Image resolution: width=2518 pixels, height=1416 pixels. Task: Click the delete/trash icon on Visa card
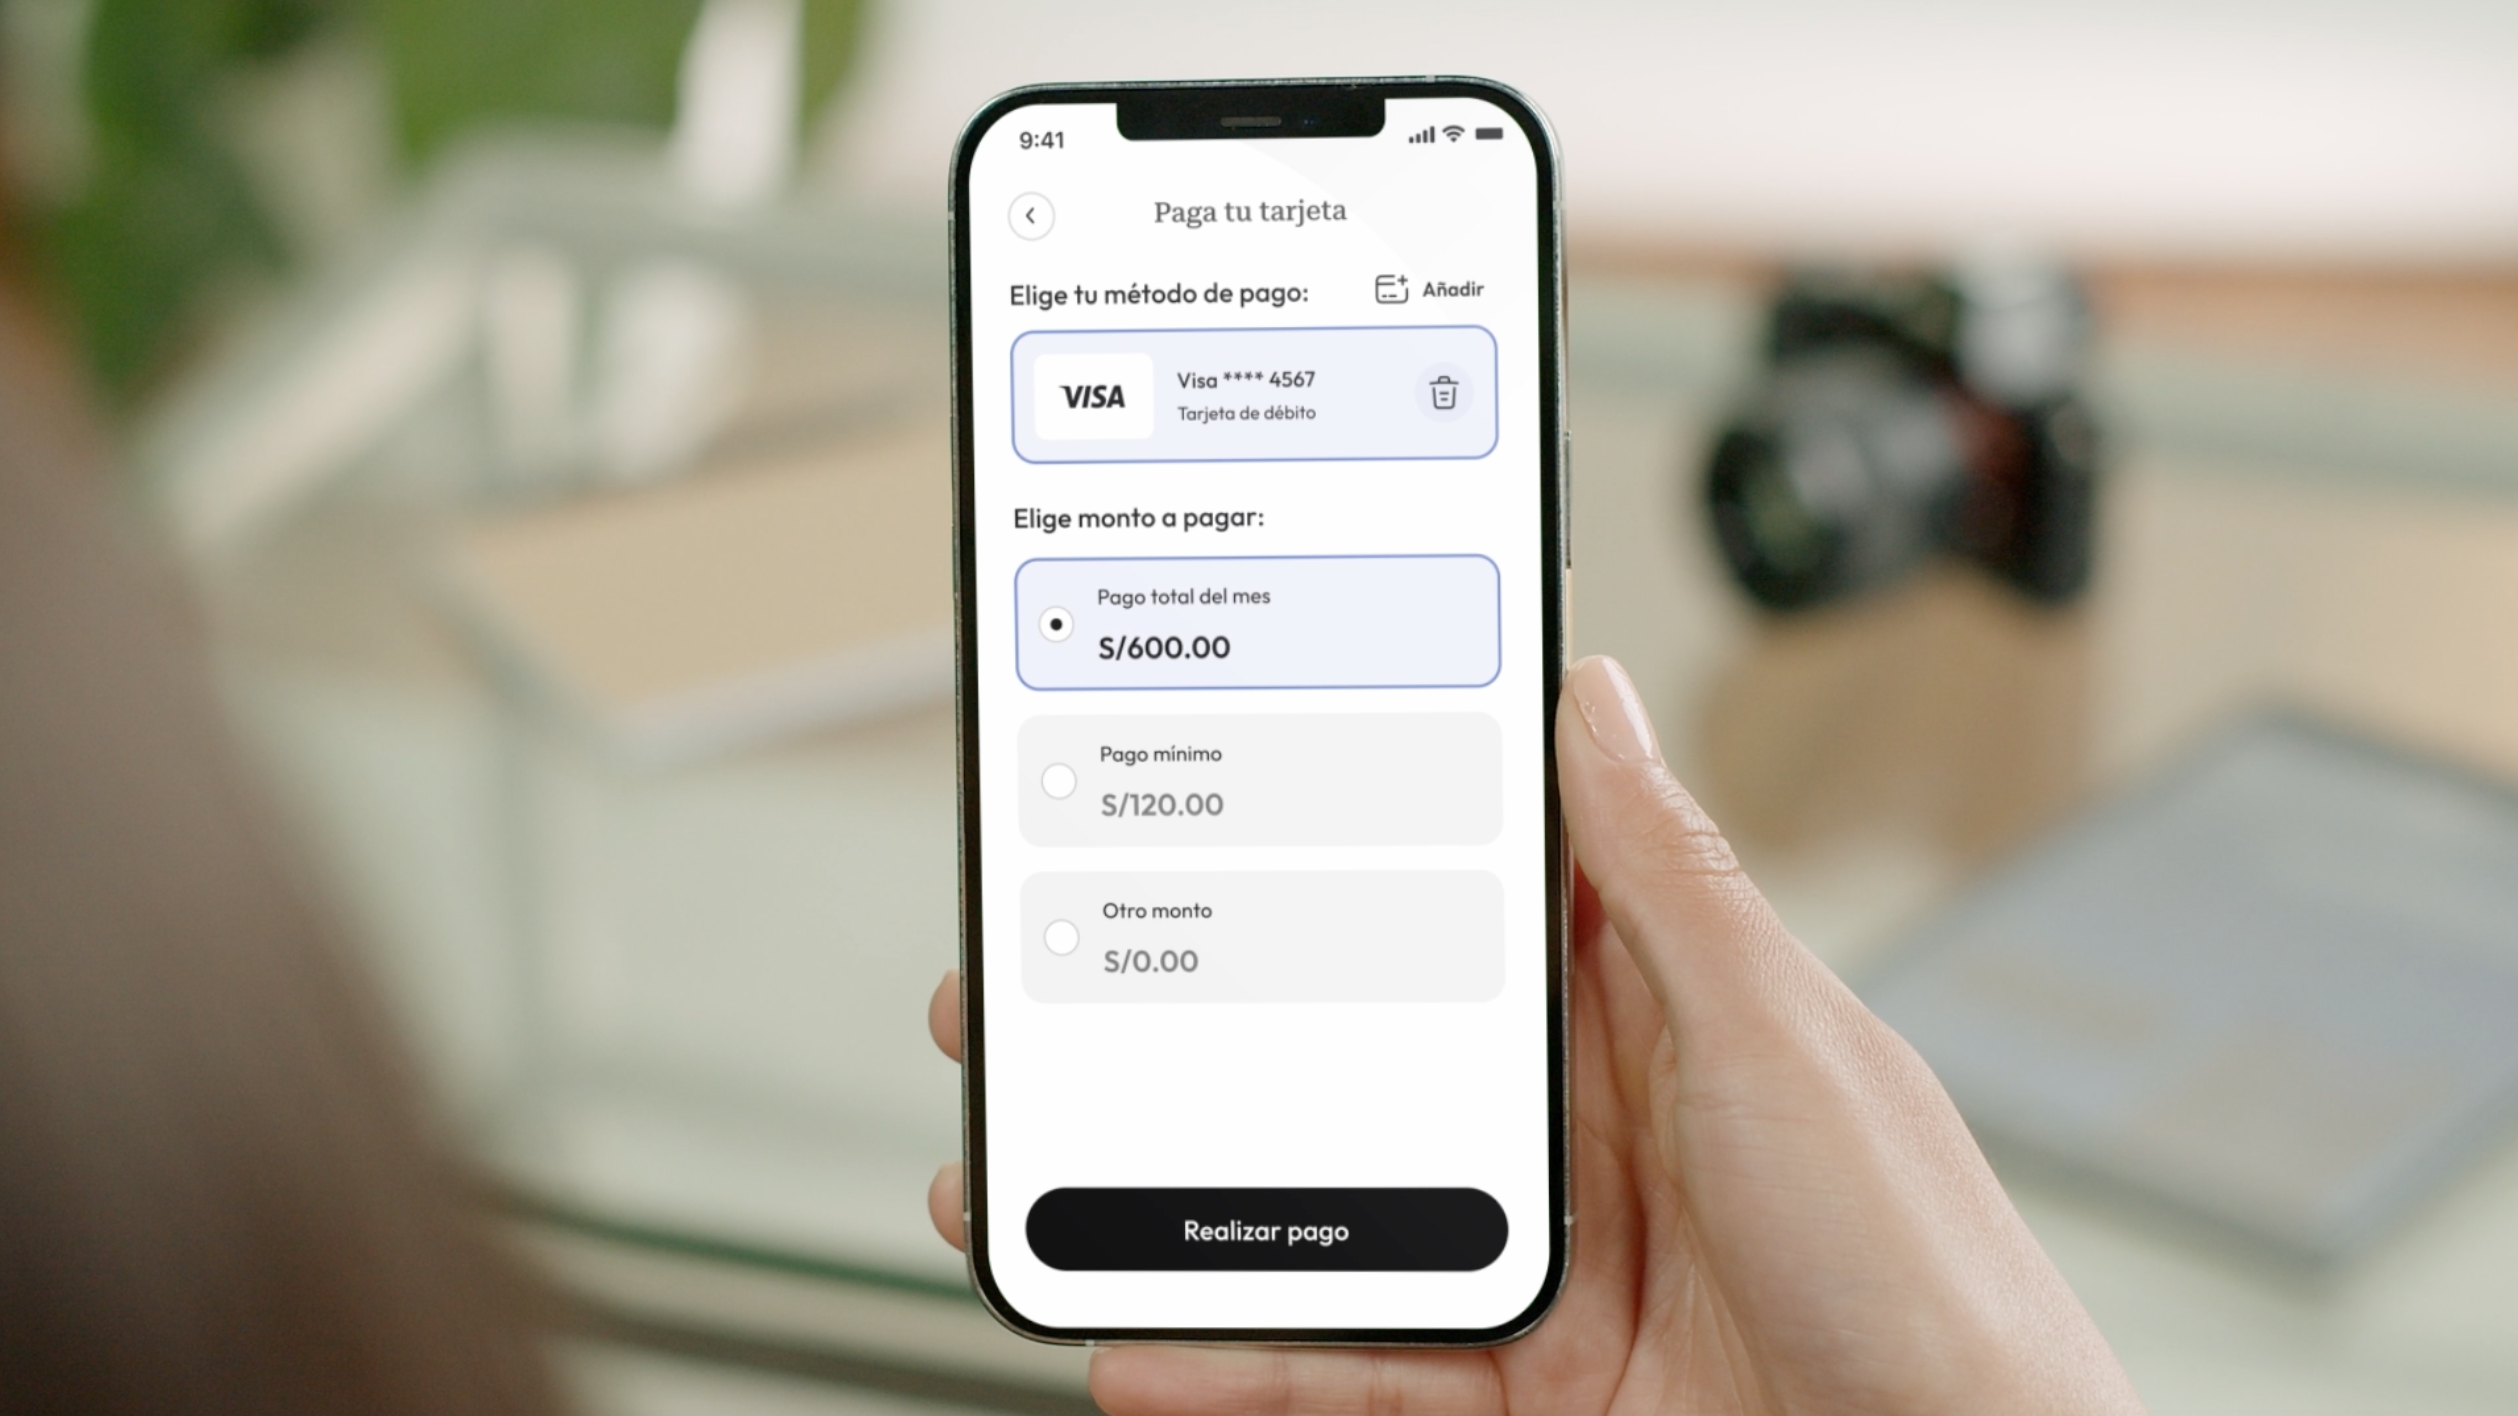tap(1442, 392)
